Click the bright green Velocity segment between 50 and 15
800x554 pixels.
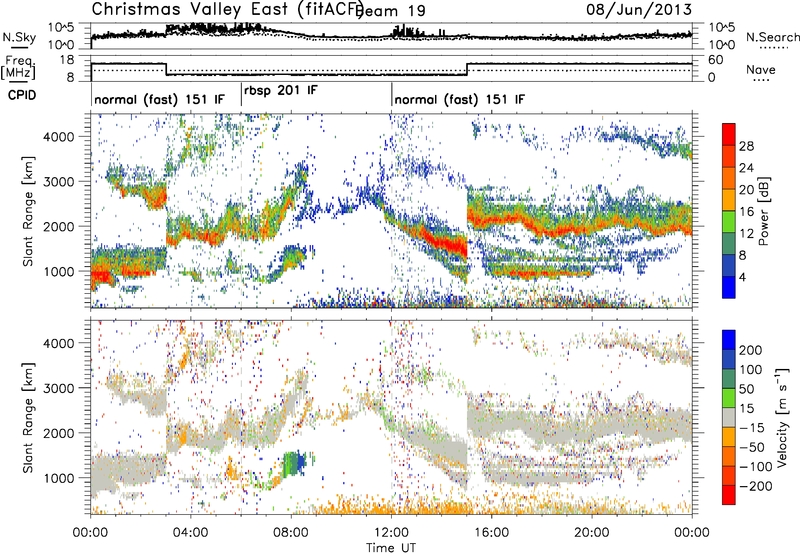[x=729, y=398]
